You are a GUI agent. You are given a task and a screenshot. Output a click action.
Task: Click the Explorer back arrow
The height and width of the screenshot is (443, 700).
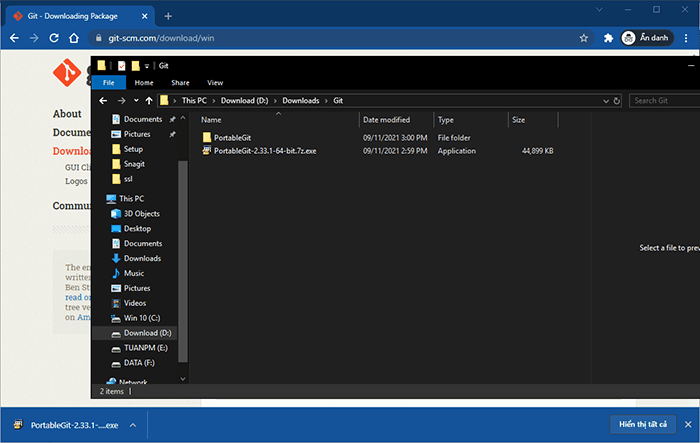pyautogui.click(x=104, y=100)
